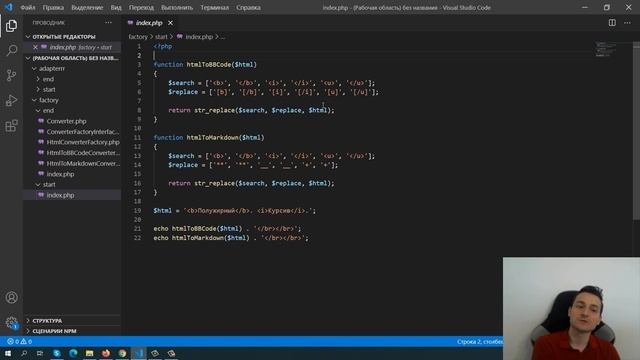Screen dimensions: 640x360
Task: Click the VS Code logo in title bar
Action: pyautogui.click(x=9, y=7)
